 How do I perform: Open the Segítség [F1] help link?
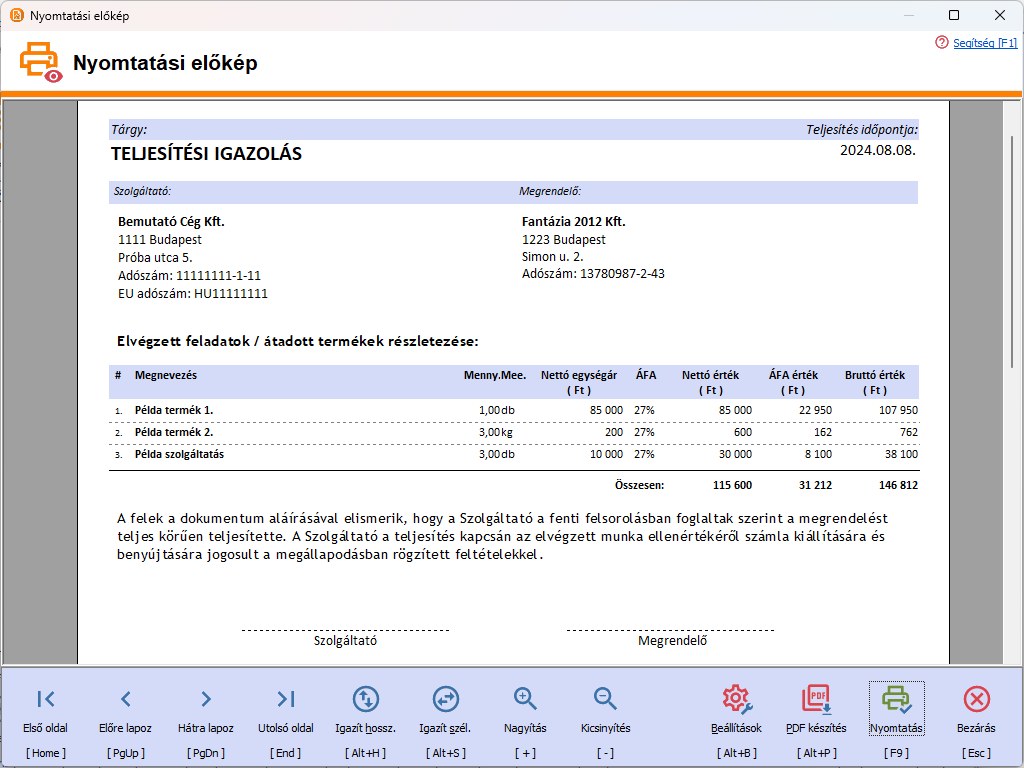click(x=985, y=43)
